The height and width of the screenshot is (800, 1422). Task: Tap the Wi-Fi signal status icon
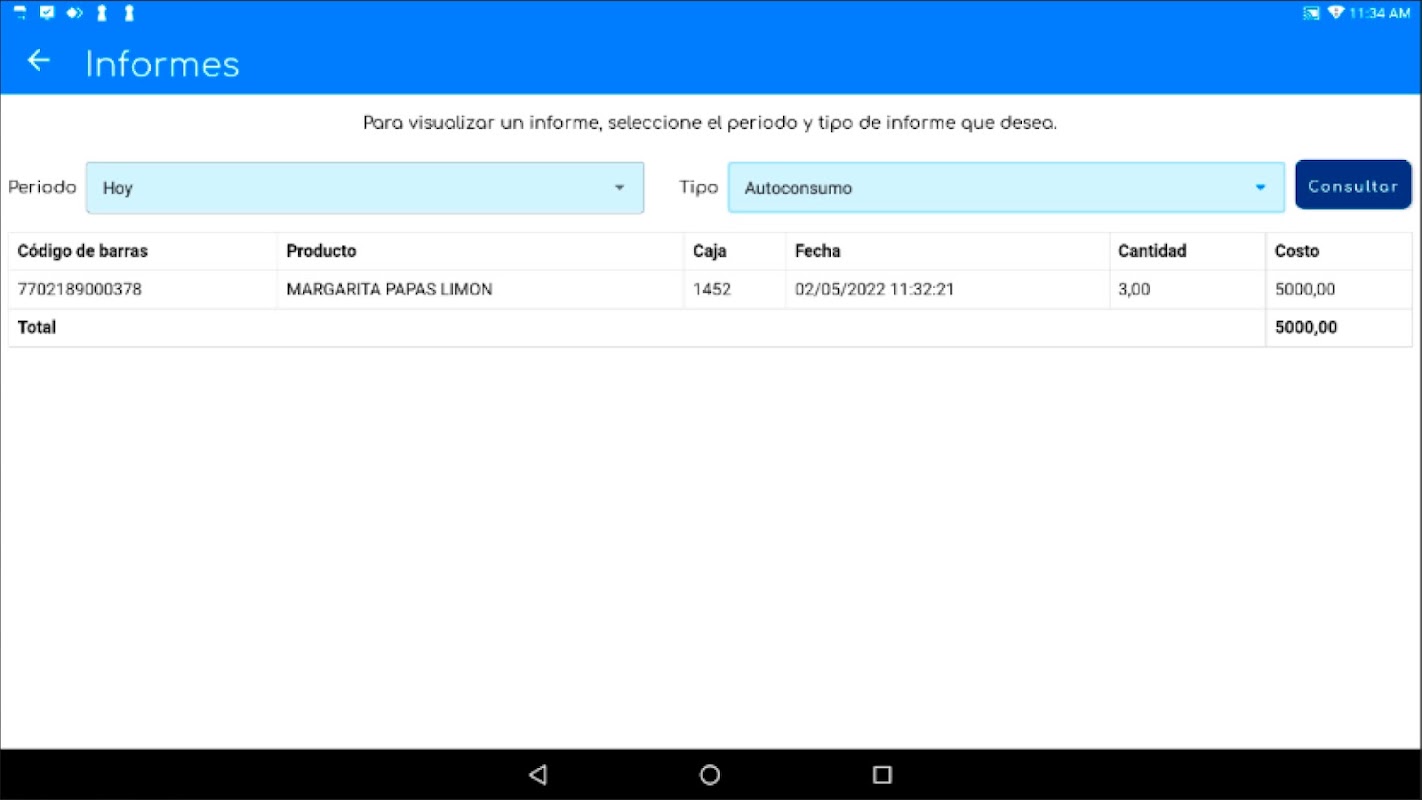point(1335,13)
